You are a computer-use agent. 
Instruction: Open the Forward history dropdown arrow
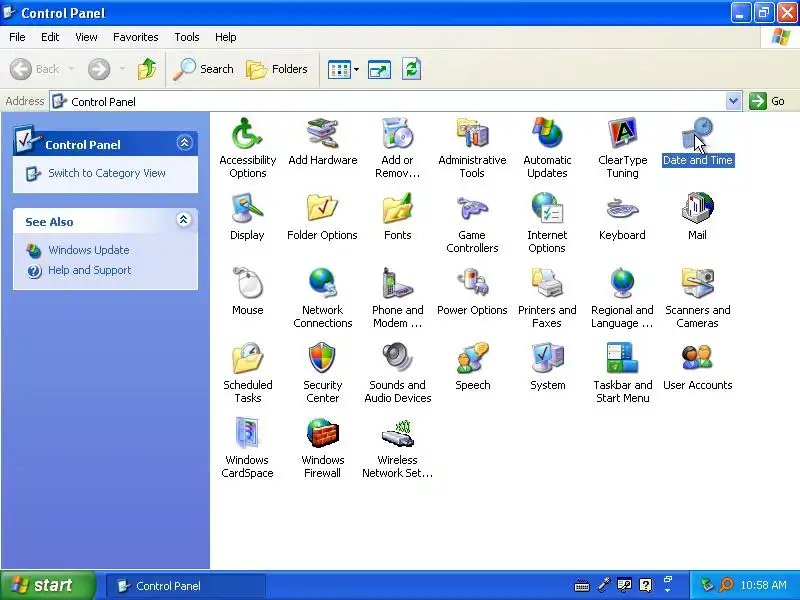(122, 69)
